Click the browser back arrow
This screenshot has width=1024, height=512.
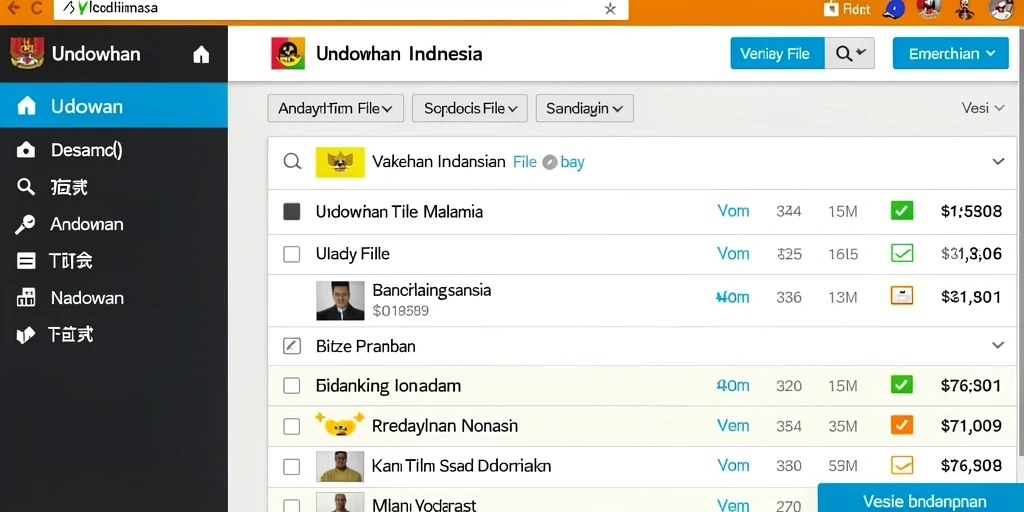pos(12,8)
